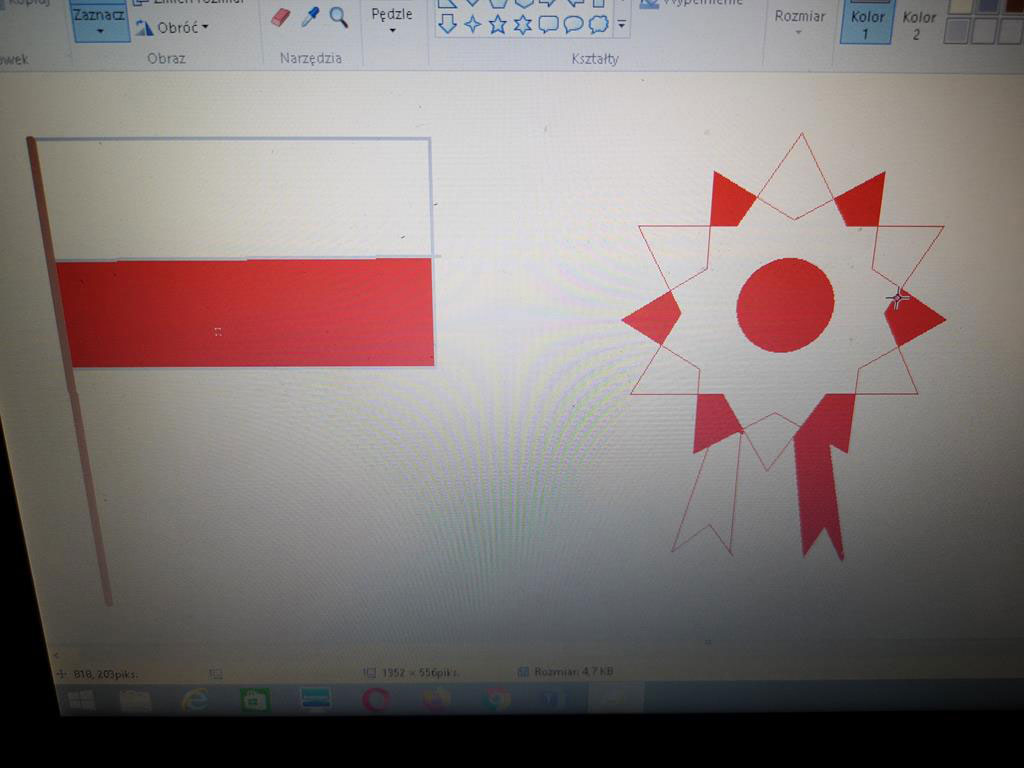This screenshot has width=1024, height=768.
Task: Choose the five-point star shape
Action: pos(497,24)
